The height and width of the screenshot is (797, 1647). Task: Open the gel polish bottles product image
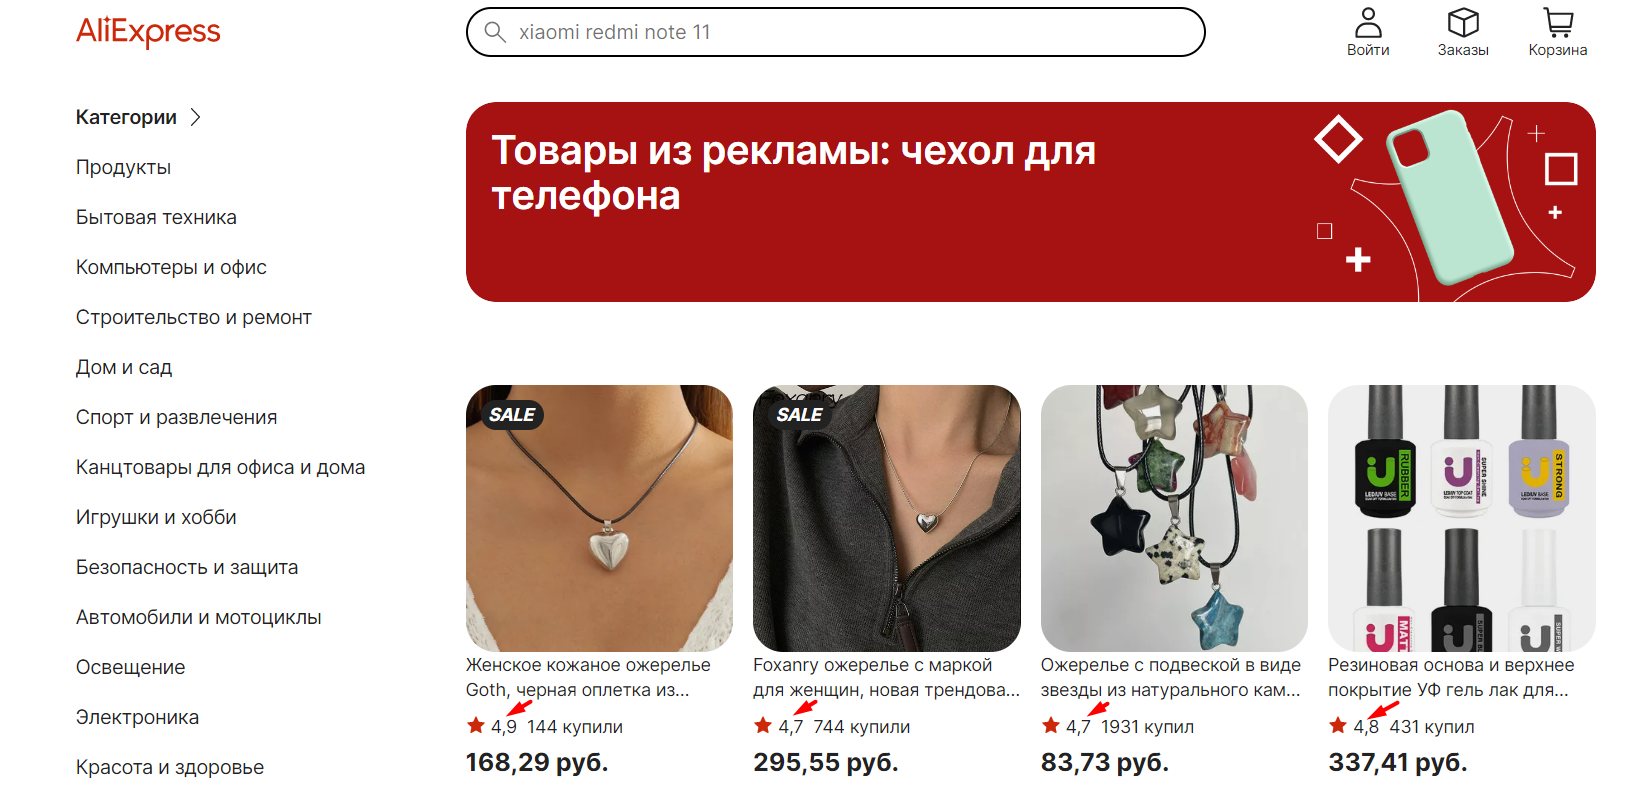[x=1461, y=518]
